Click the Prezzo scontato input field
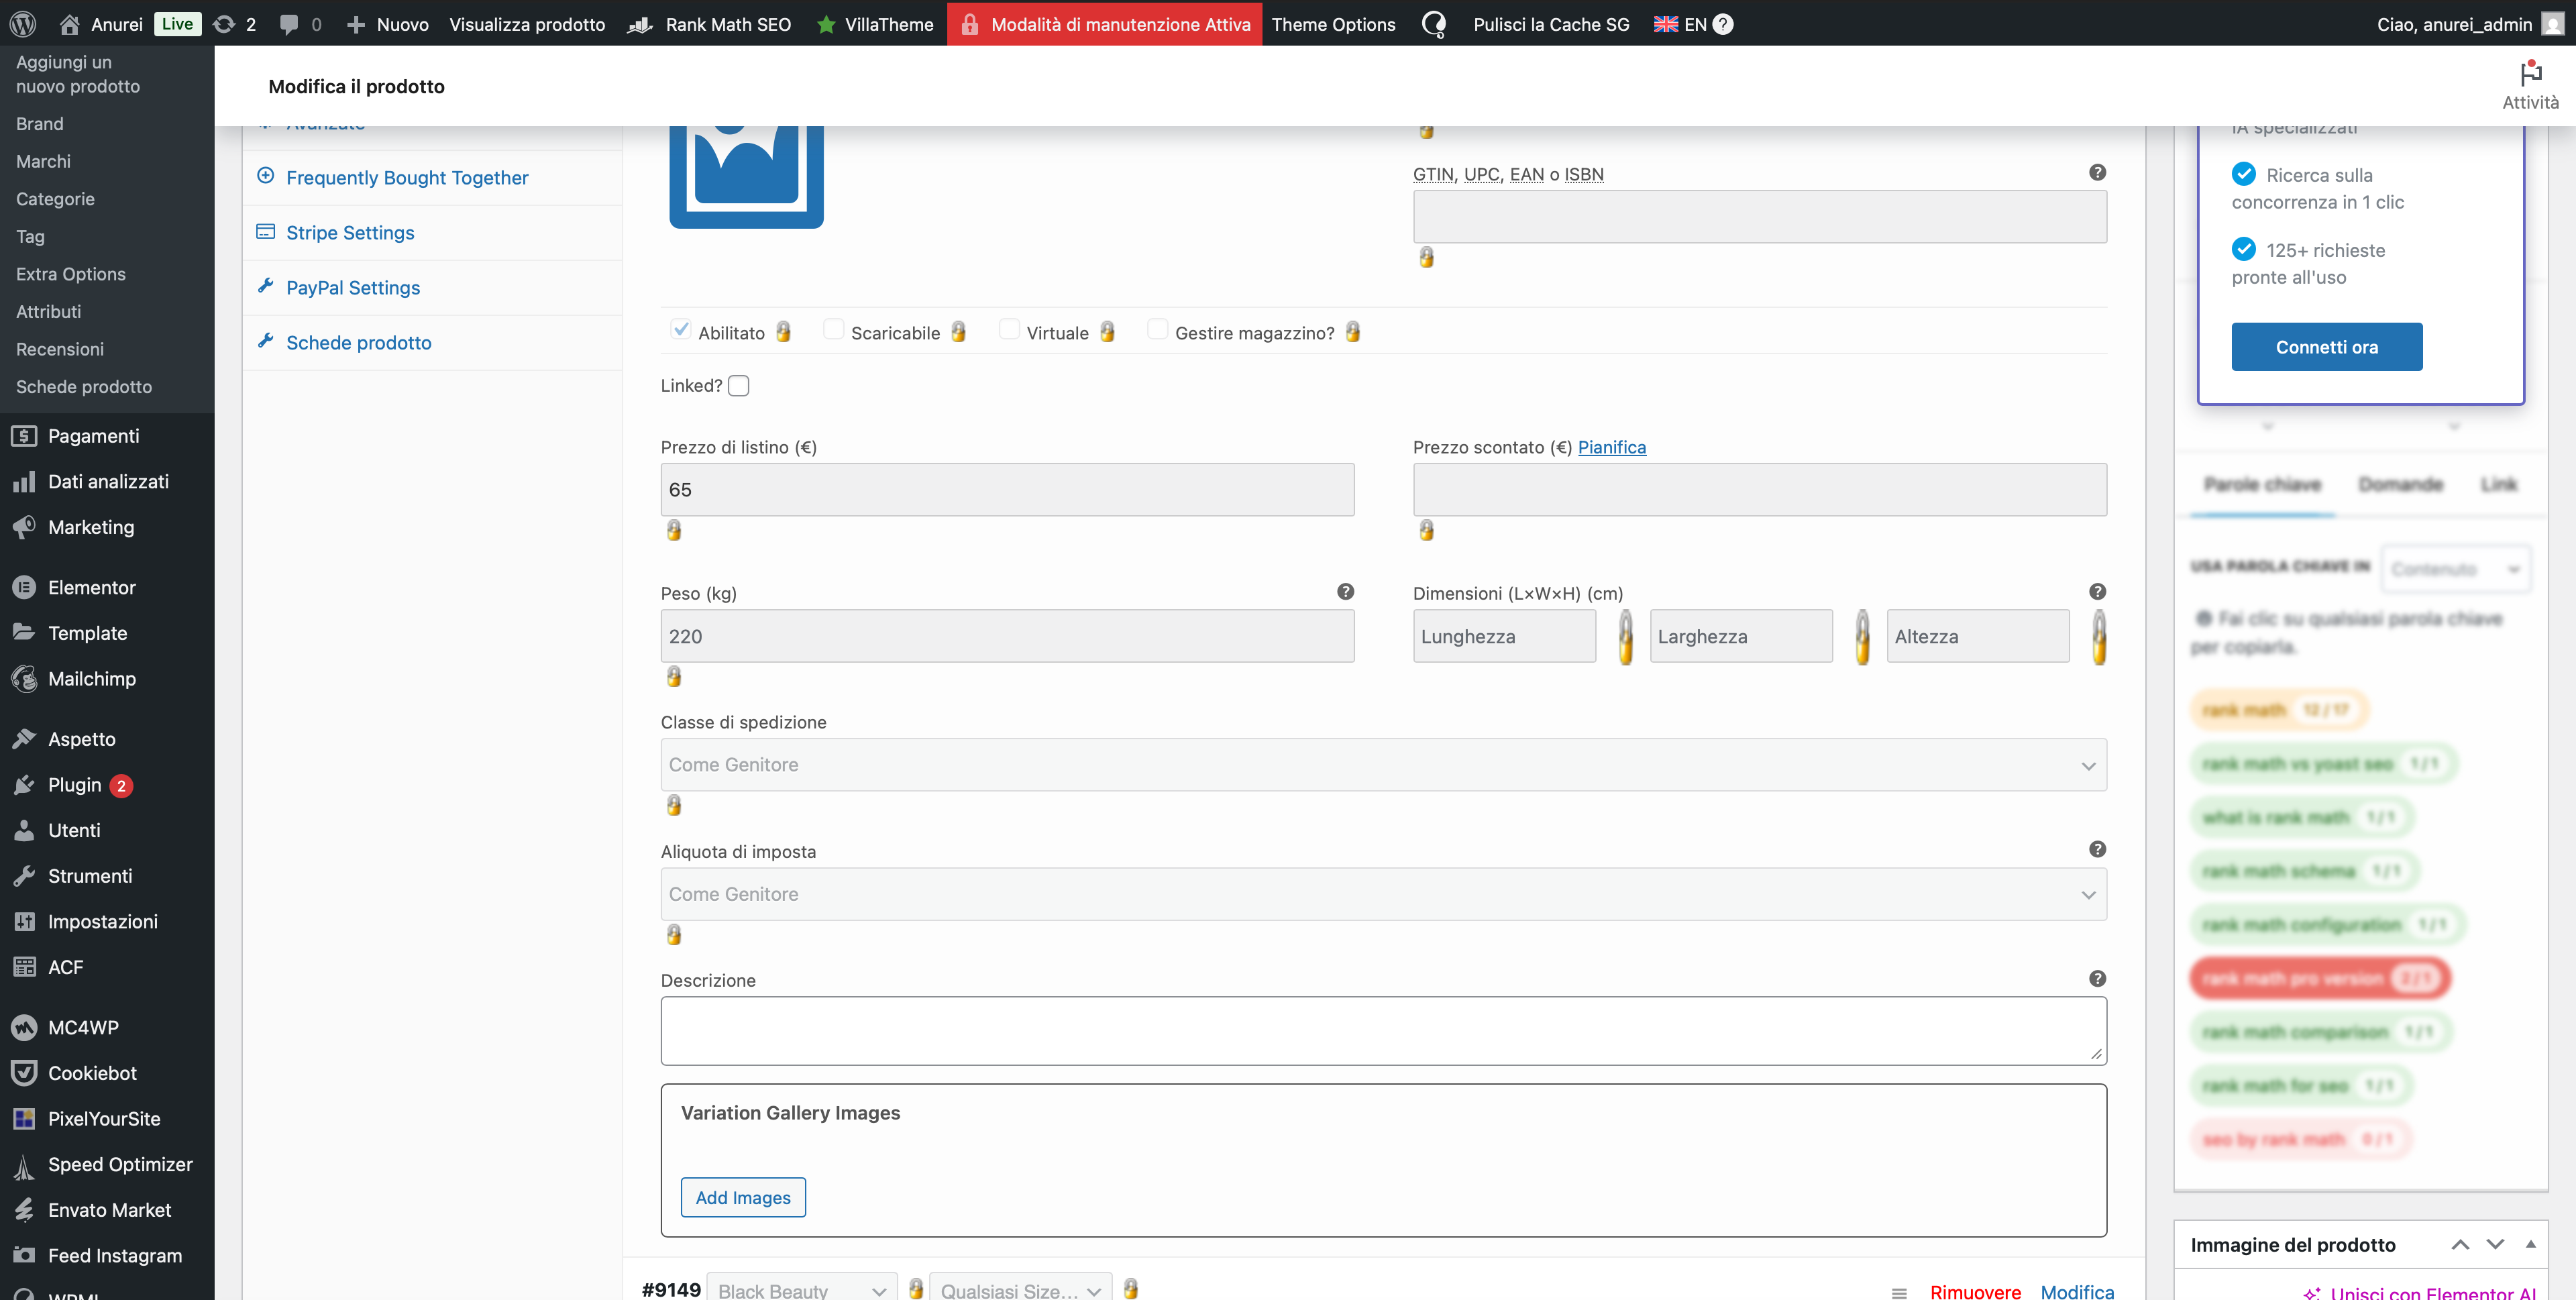This screenshot has height=1300, width=2576. 1759,490
